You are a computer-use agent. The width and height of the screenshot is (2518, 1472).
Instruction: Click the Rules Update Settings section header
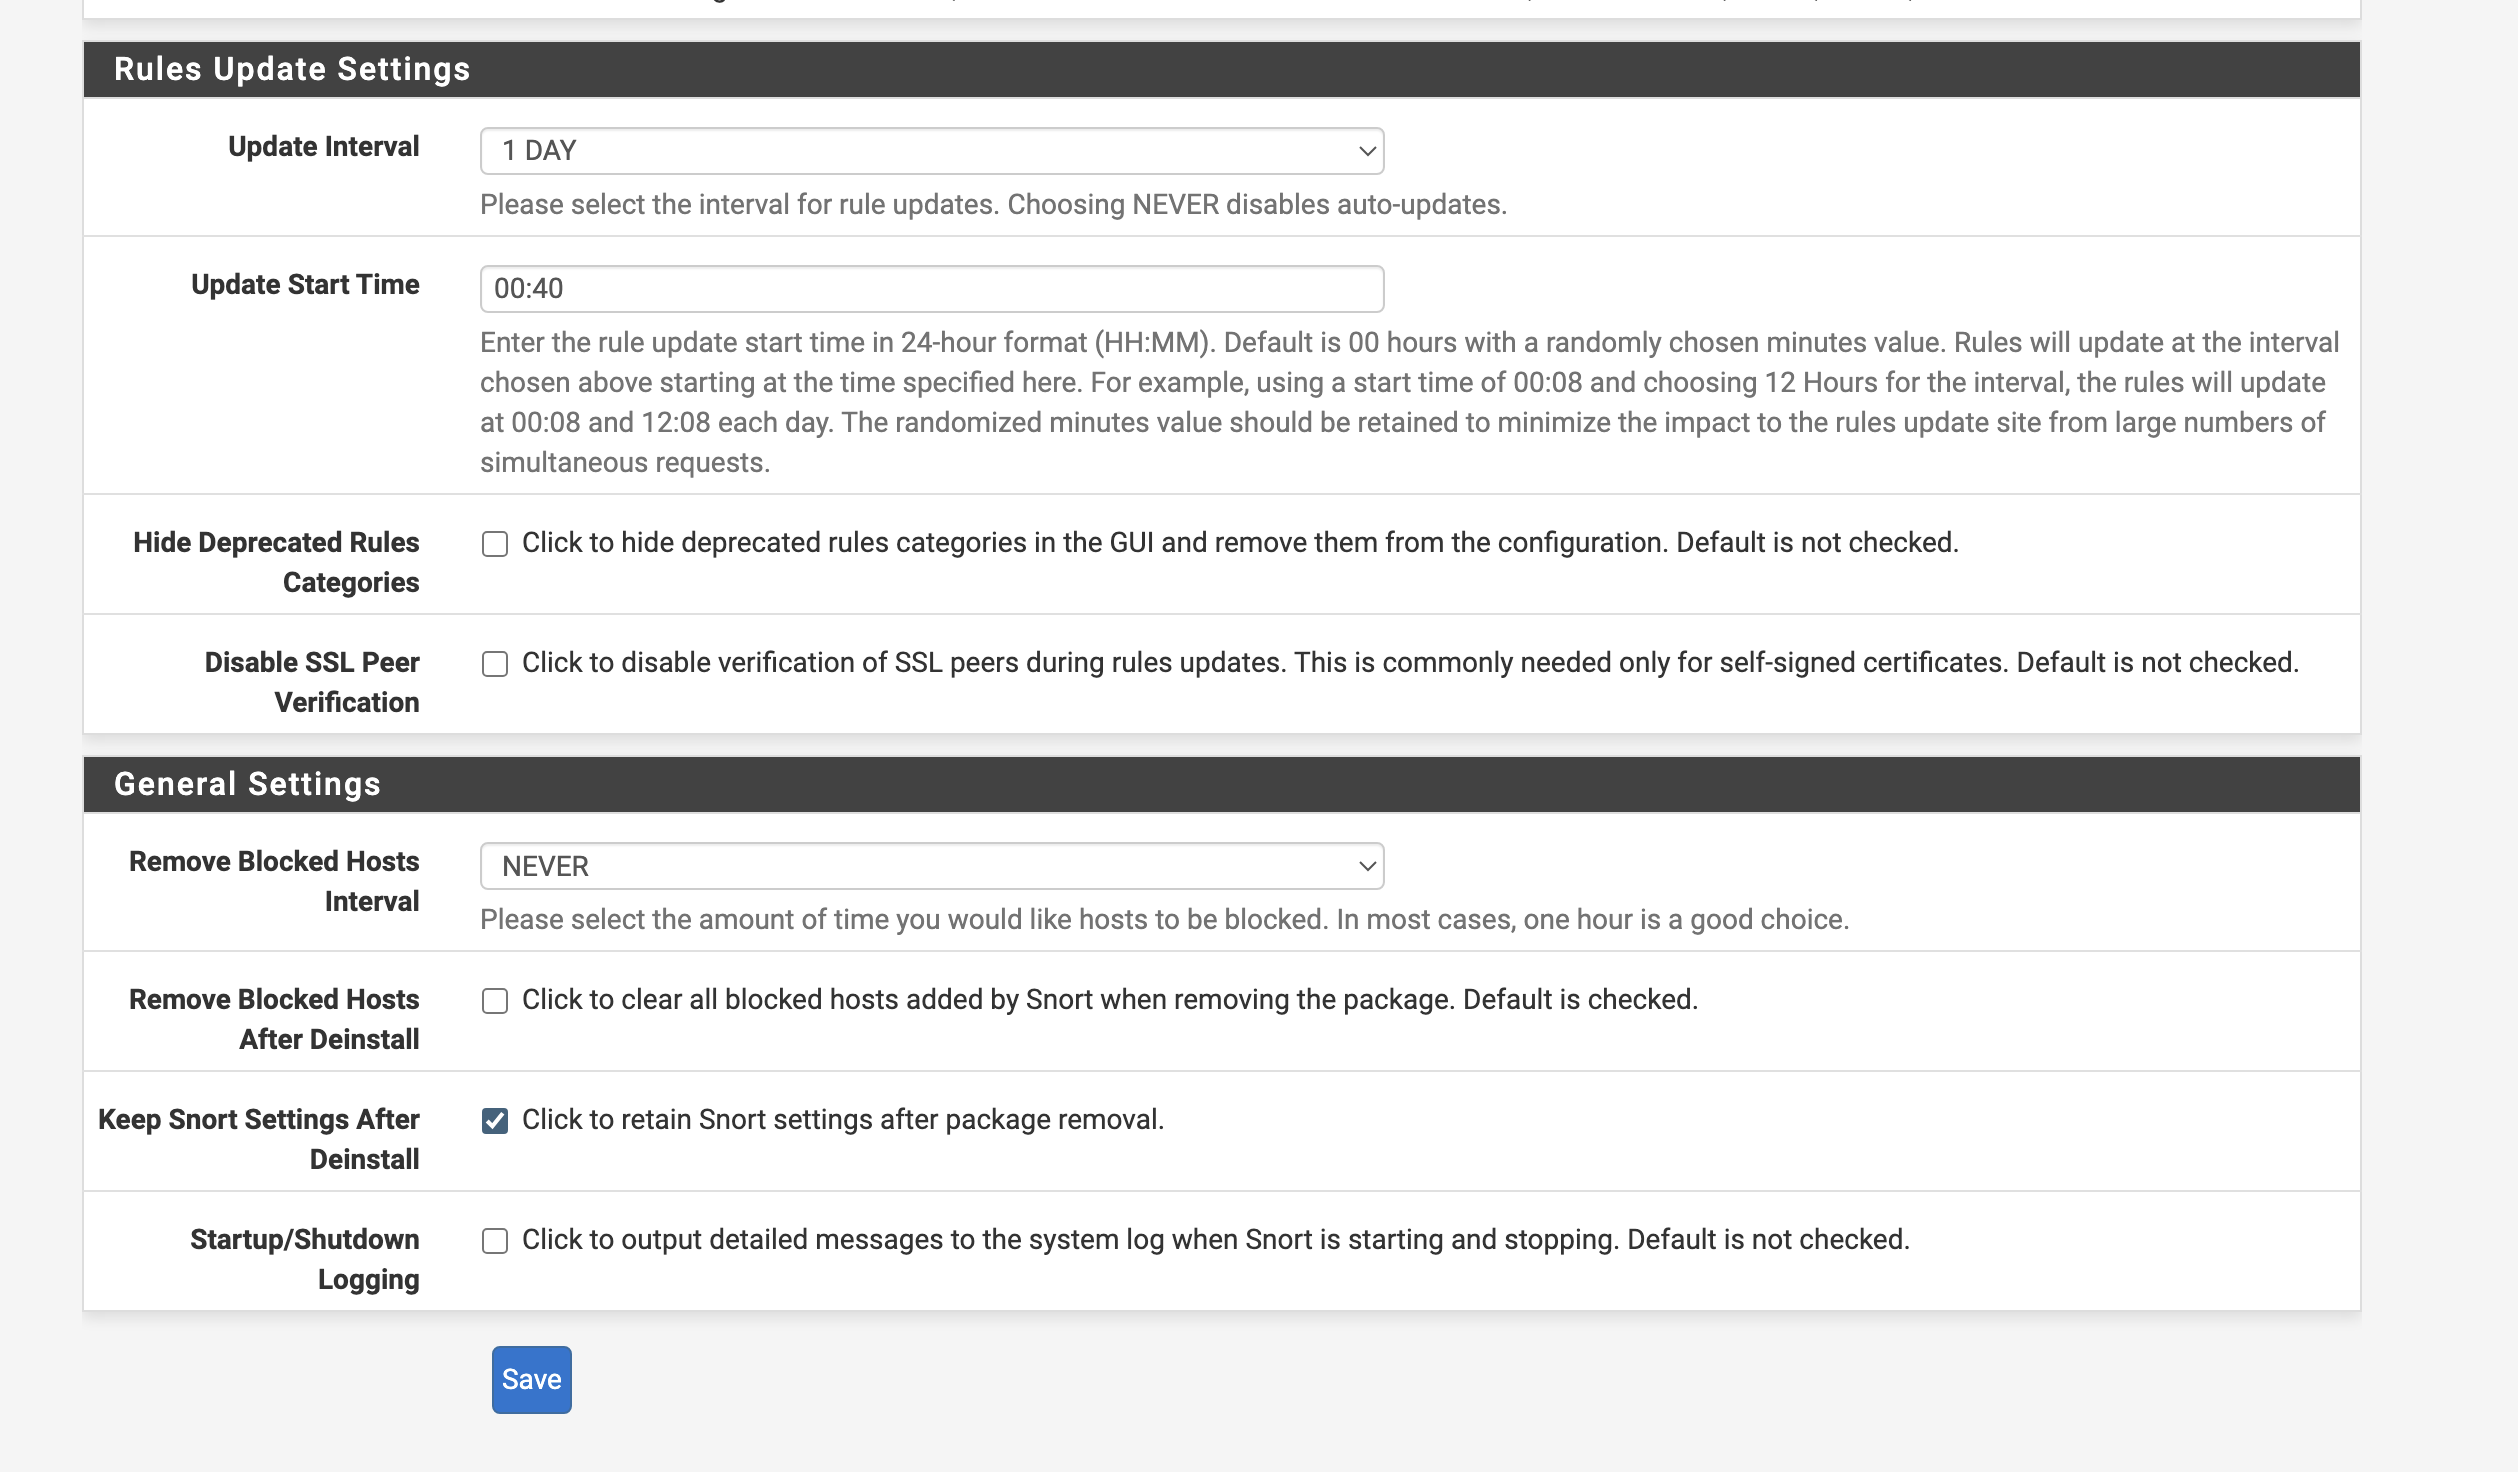pos(292,69)
